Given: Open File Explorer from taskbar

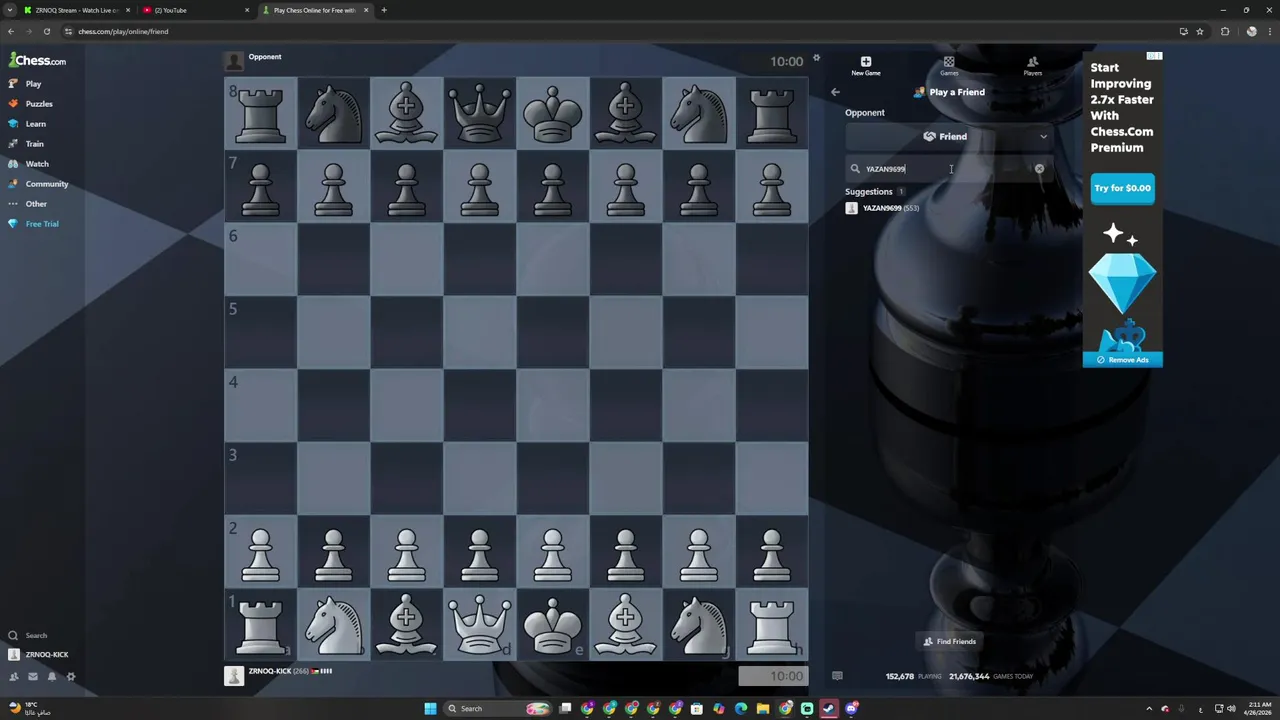Looking at the screenshot, I should (763, 709).
